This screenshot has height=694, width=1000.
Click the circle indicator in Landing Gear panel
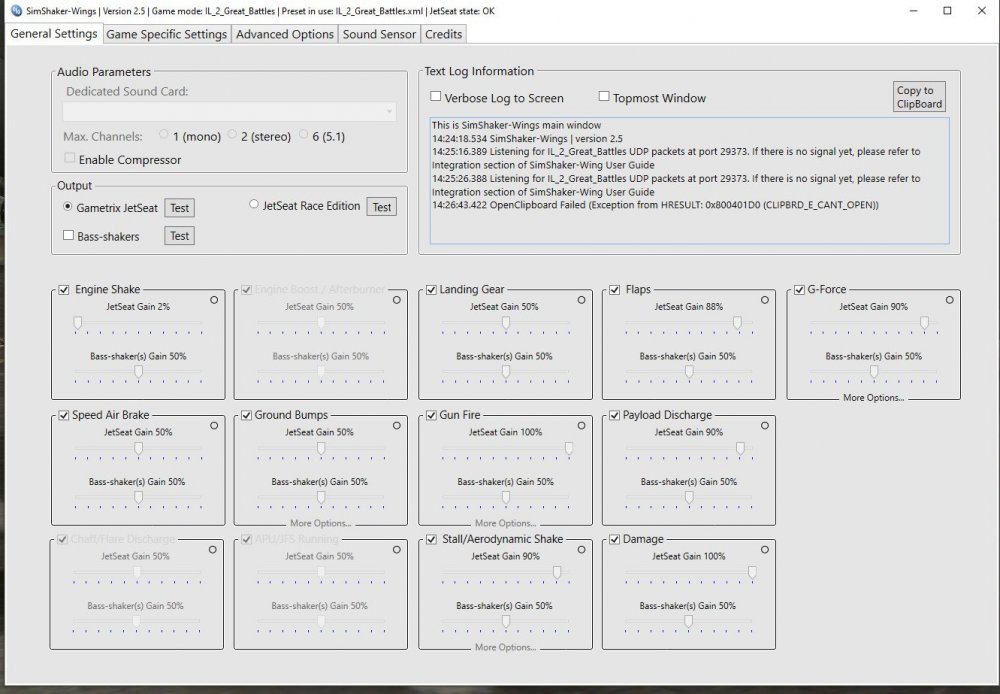click(x=580, y=299)
